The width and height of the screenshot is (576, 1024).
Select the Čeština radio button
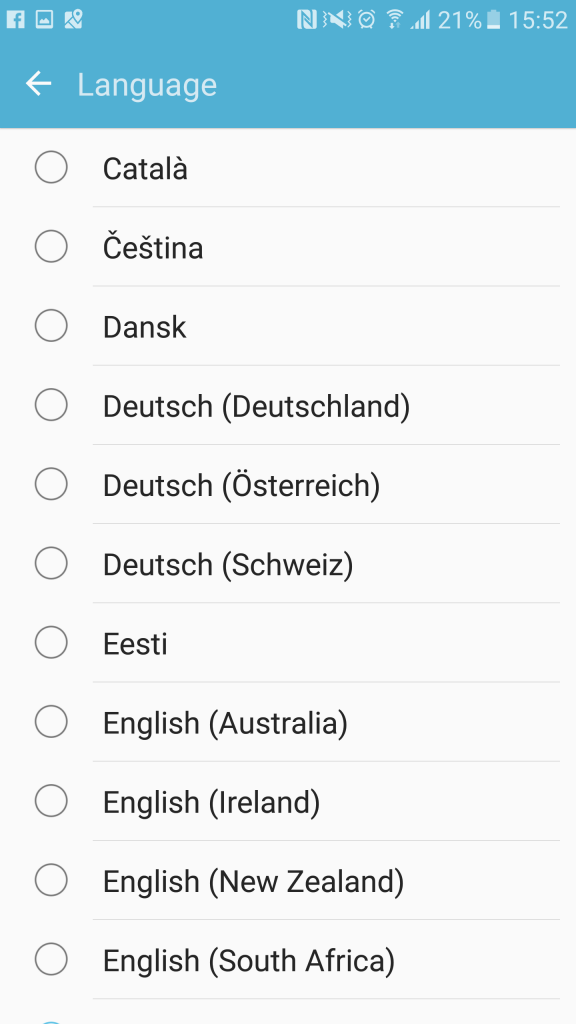[x=51, y=246]
